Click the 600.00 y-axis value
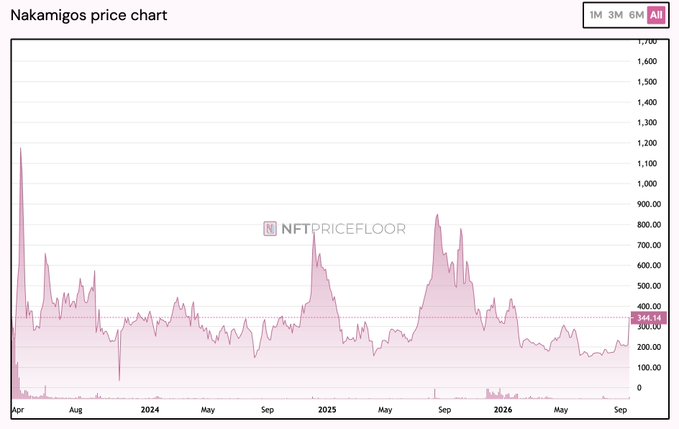 click(649, 265)
